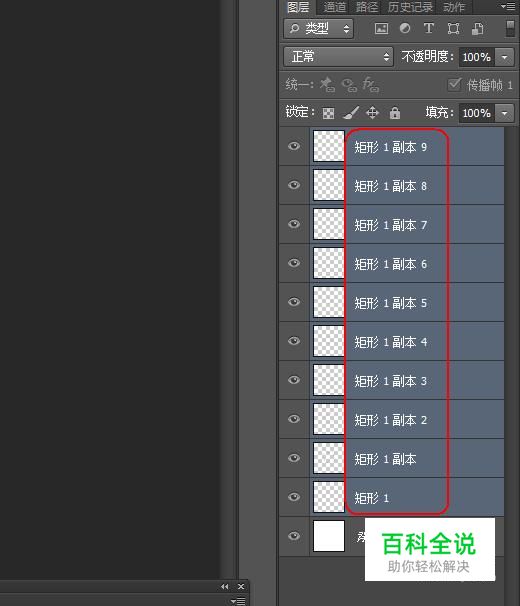Screen dimensions: 520x606
Task: Click the lock position move icon
Action: pyautogui.click(x=372, y=113)
